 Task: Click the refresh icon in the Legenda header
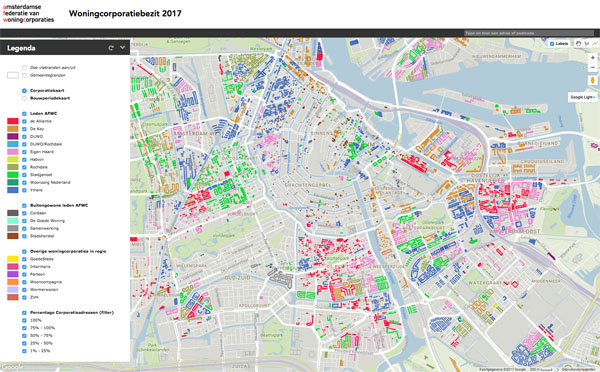111,48
